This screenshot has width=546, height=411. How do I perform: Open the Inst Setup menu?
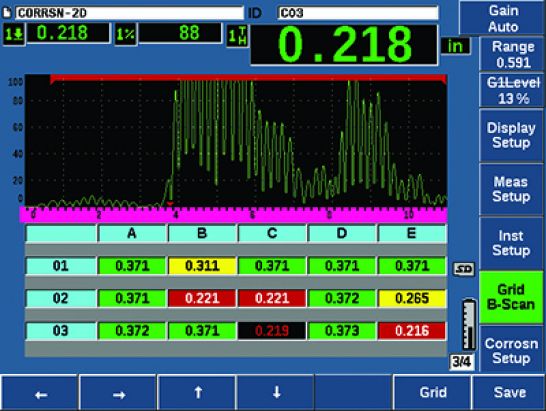pyautogui.click(x=510, y=243)
